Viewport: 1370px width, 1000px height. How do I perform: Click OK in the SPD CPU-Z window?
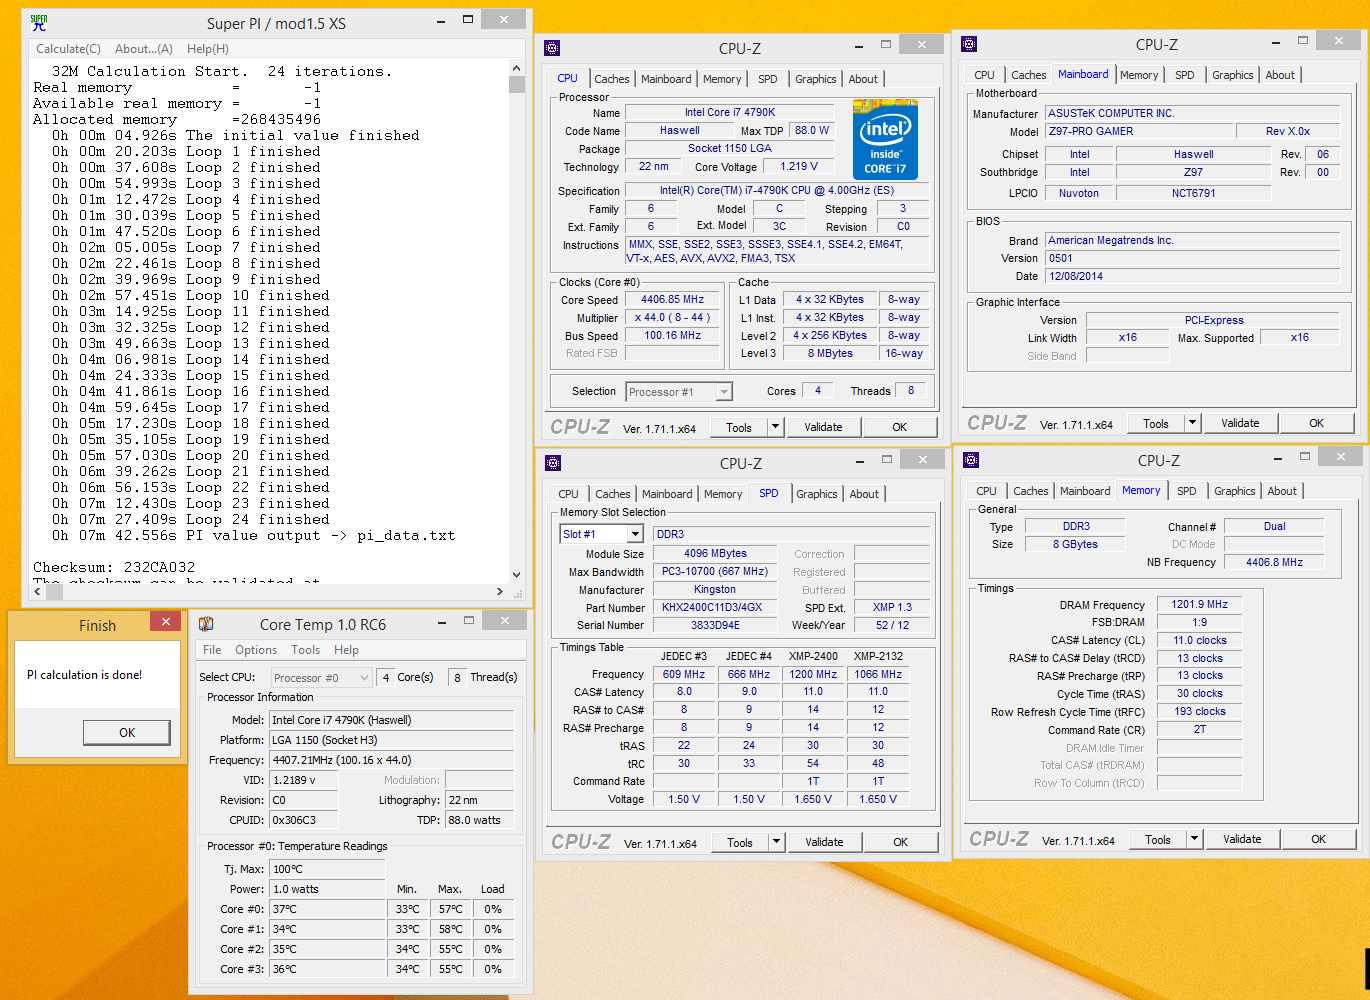tap(901, 842)
